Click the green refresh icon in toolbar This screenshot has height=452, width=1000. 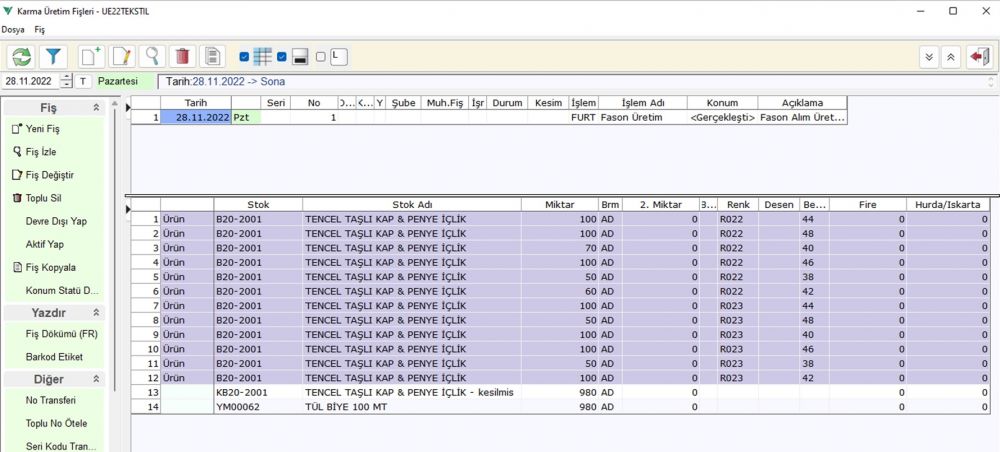coord(22,57)
